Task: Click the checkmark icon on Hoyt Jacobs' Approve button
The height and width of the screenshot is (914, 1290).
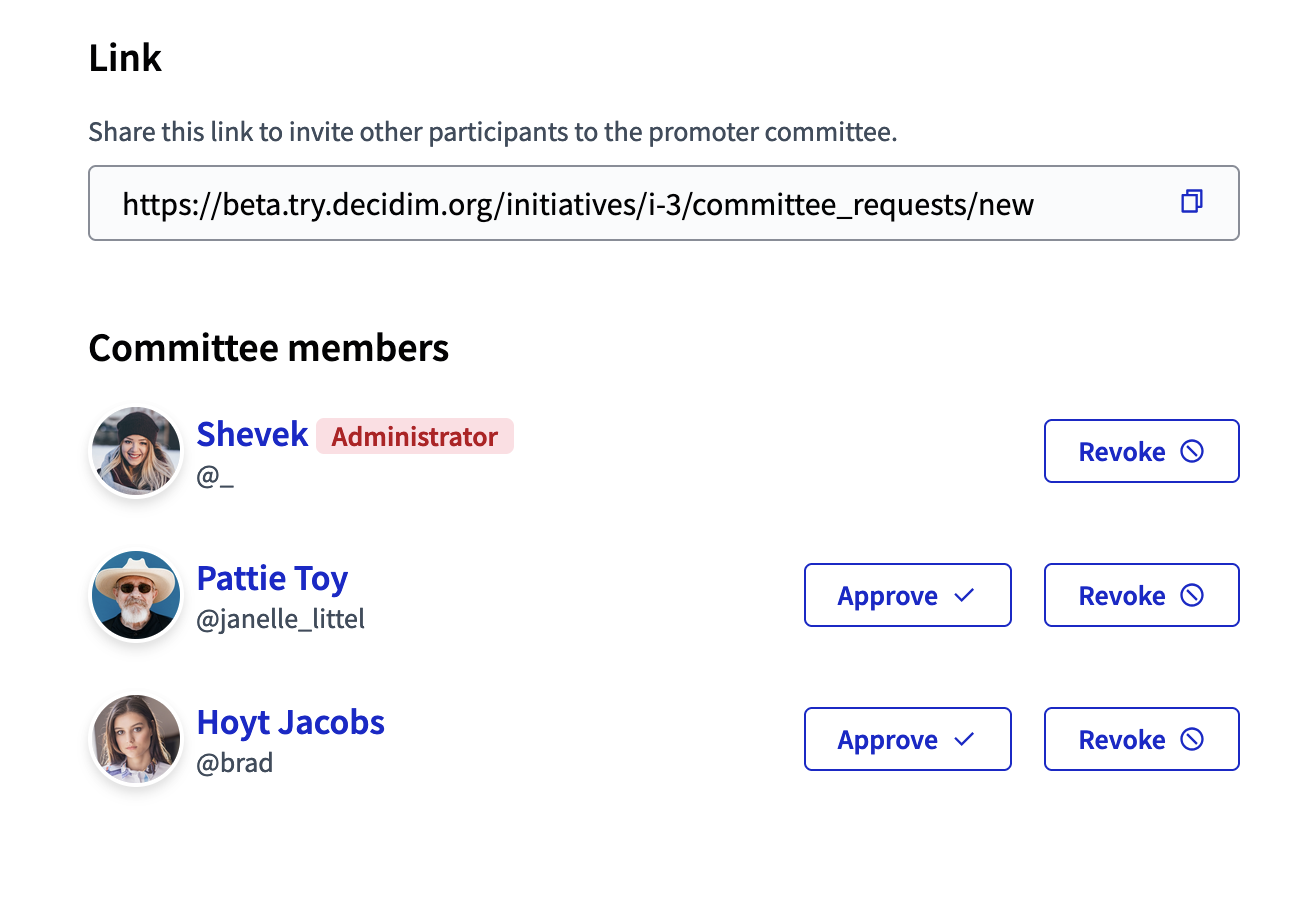Action: tap(962, 739)
